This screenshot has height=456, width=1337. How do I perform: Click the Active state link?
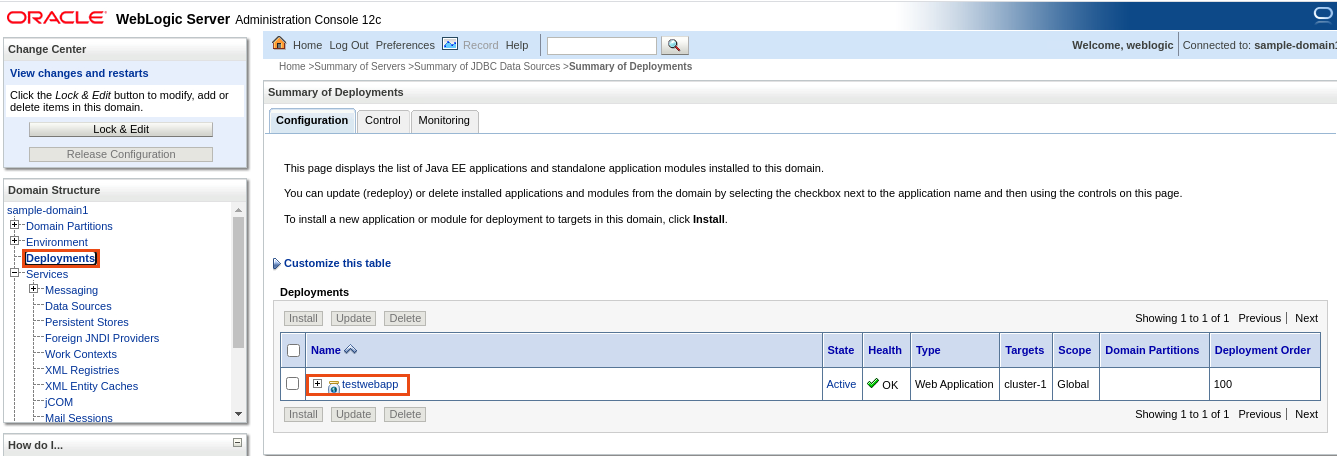pos(841,384)
